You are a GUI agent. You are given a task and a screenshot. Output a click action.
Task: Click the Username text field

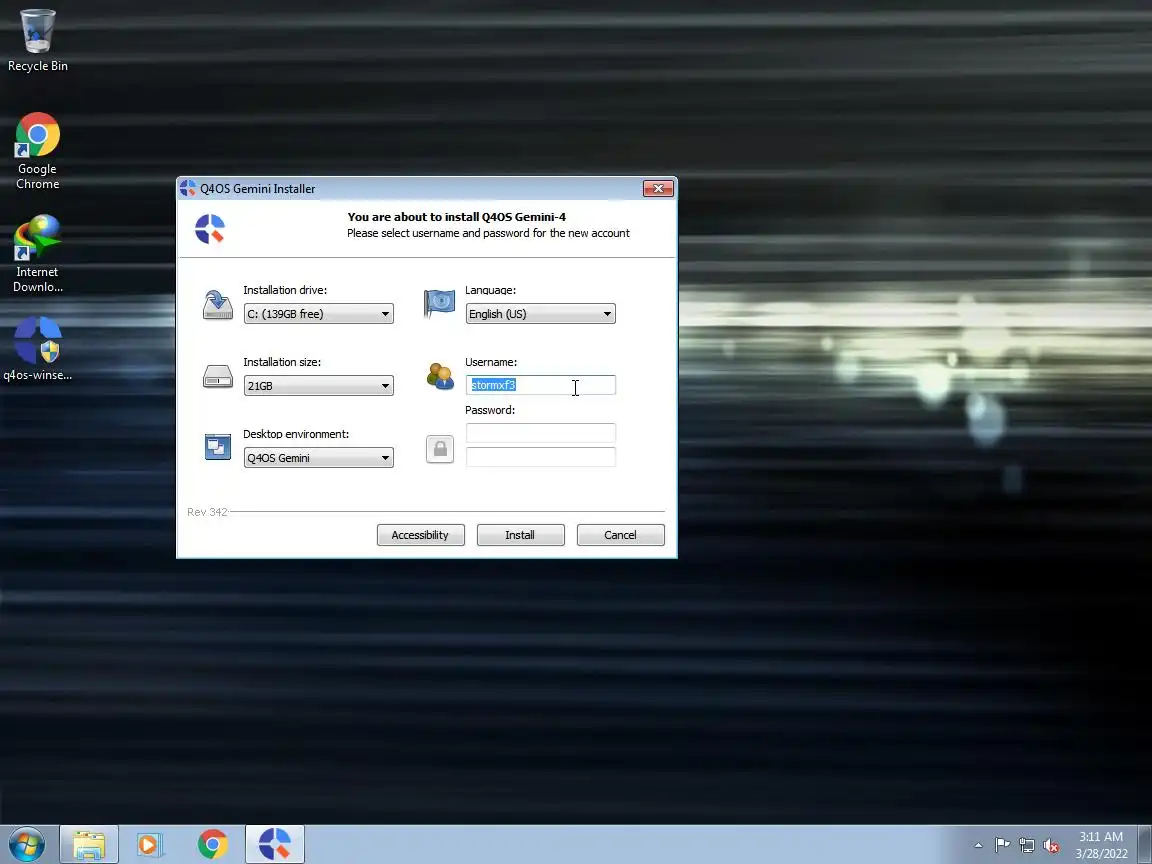click(x=541, y=385)
